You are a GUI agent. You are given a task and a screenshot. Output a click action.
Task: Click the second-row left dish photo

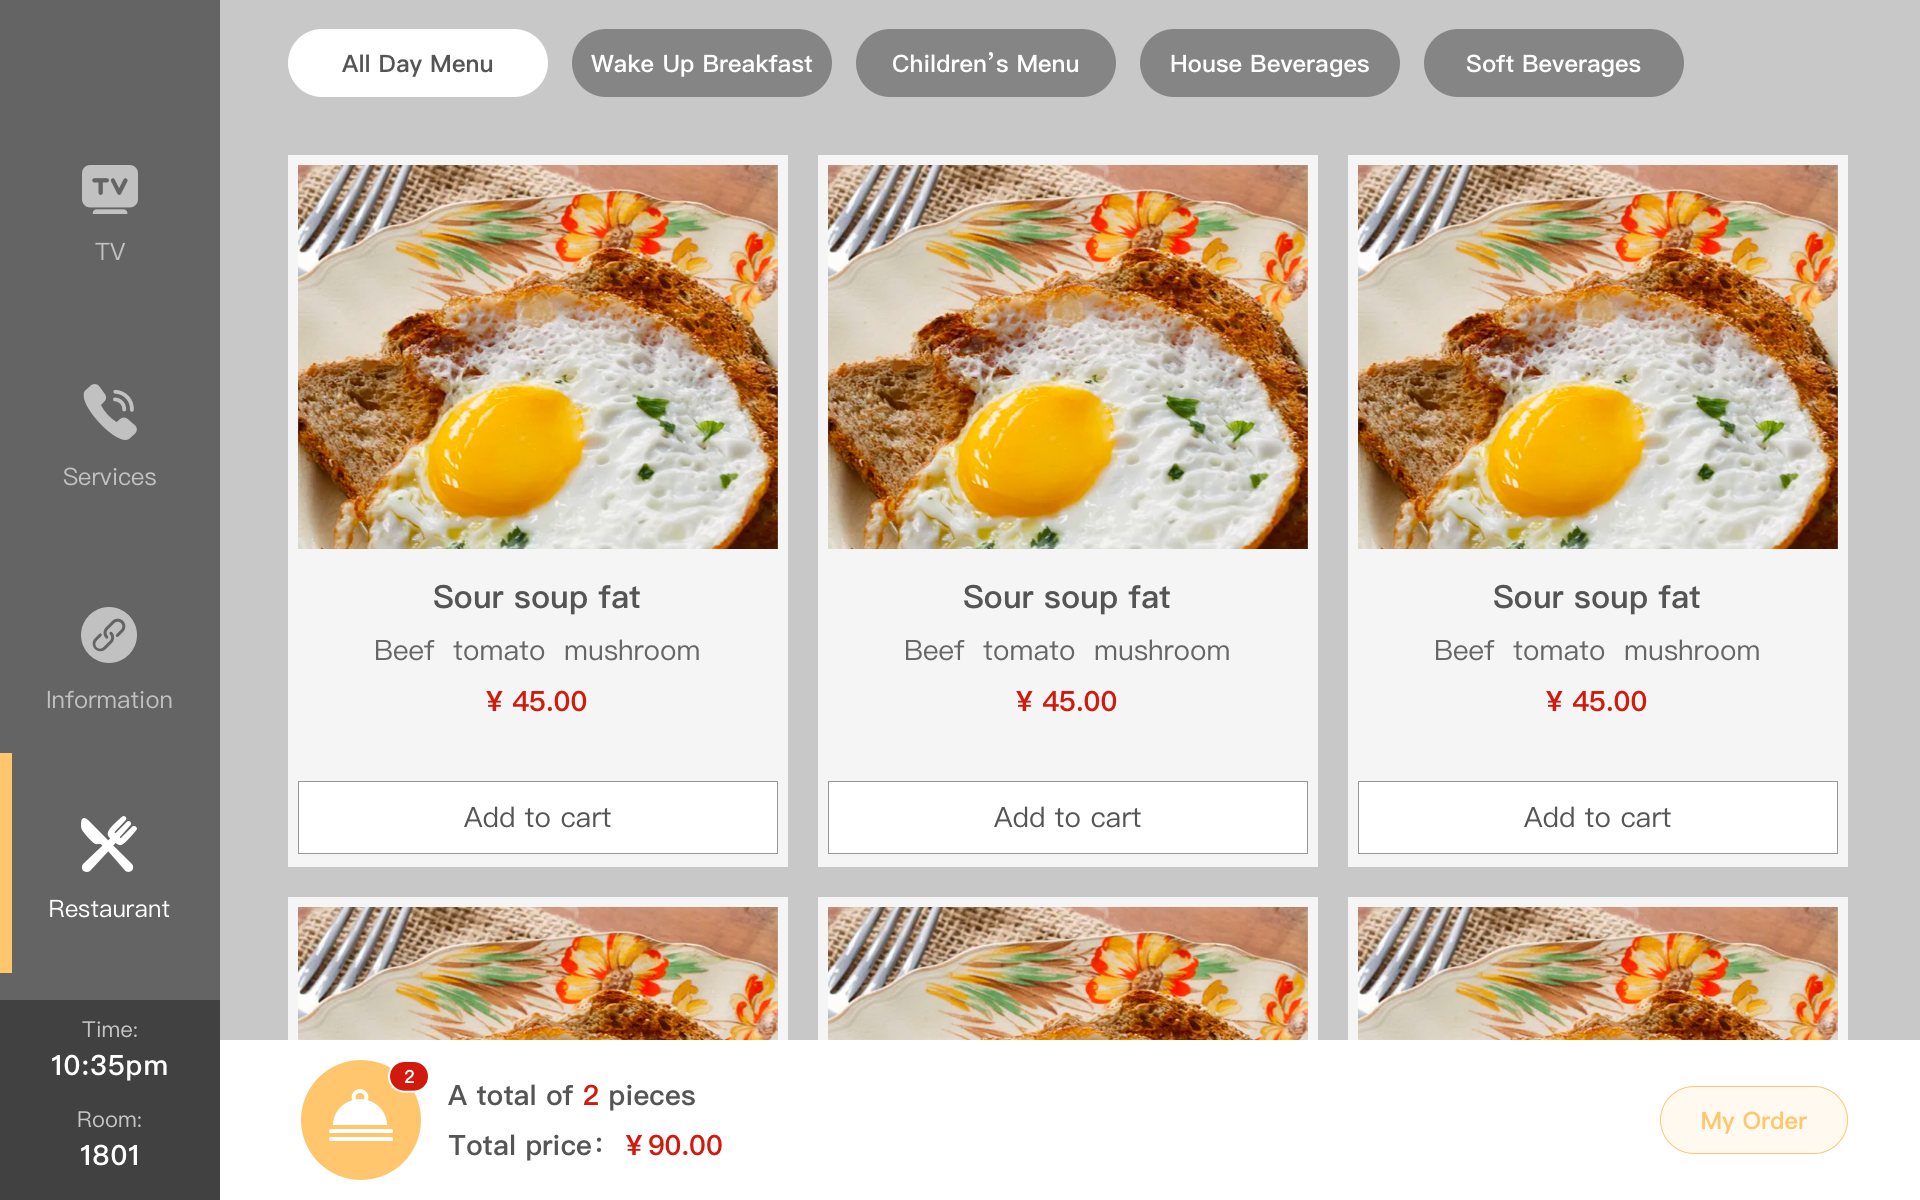pyautogui.click(x=537, y=972)
